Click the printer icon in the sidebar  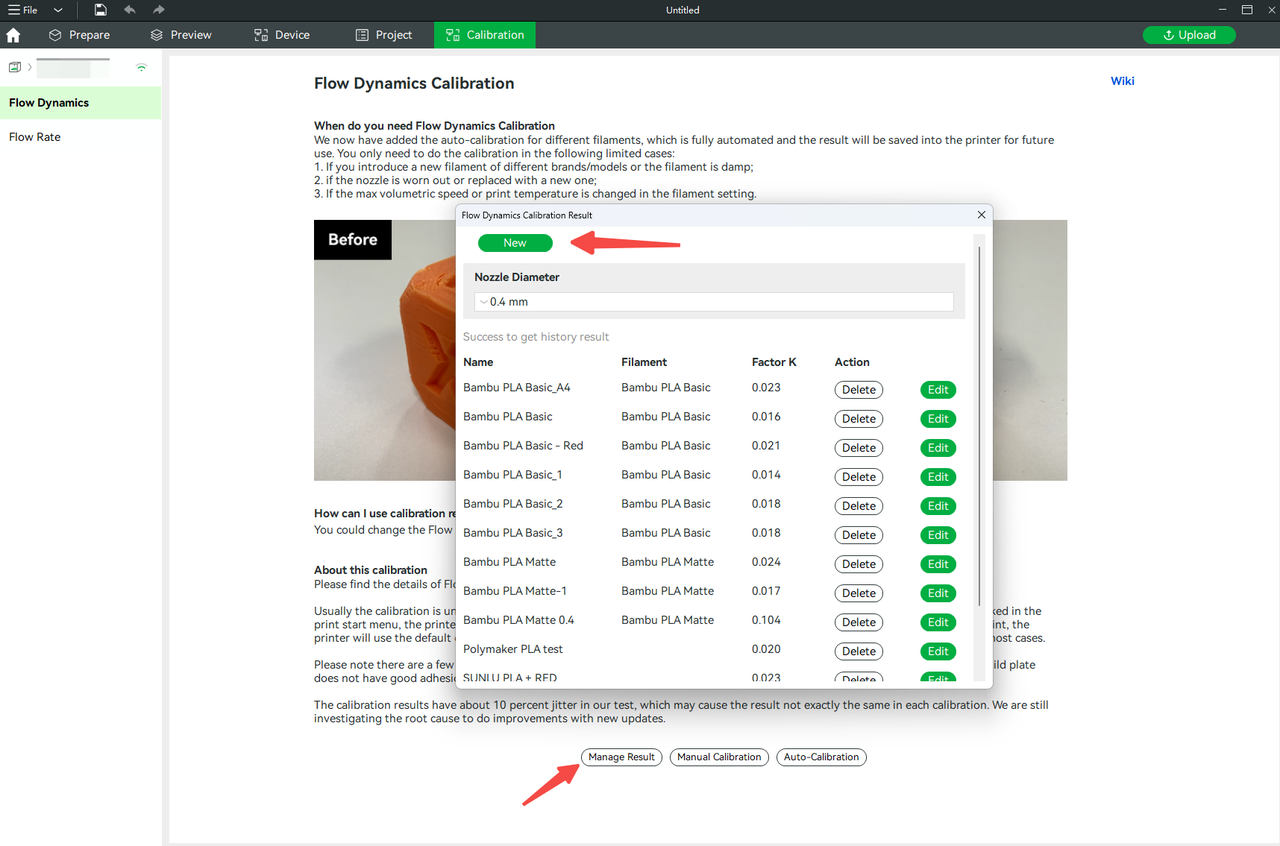click(15, 68)
